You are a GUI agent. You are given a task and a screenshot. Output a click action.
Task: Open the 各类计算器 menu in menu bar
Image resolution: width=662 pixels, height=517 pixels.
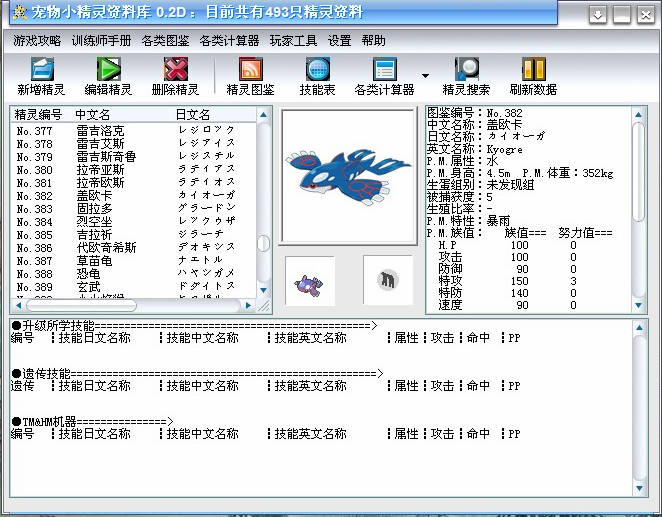point(229,41)
